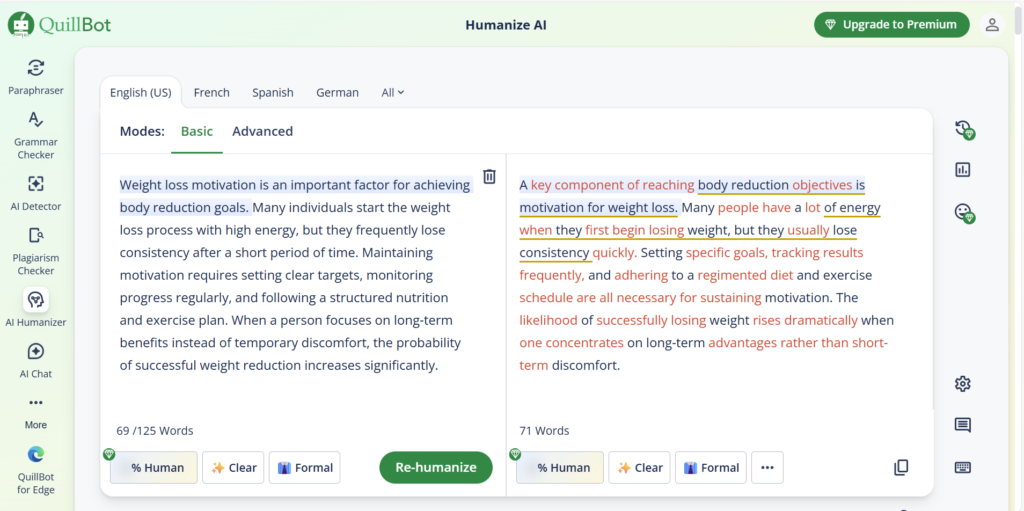Viewport: 1024px width, 511px height.
Task: Switch to the Advanced mode tab
Action: point(262,131)
